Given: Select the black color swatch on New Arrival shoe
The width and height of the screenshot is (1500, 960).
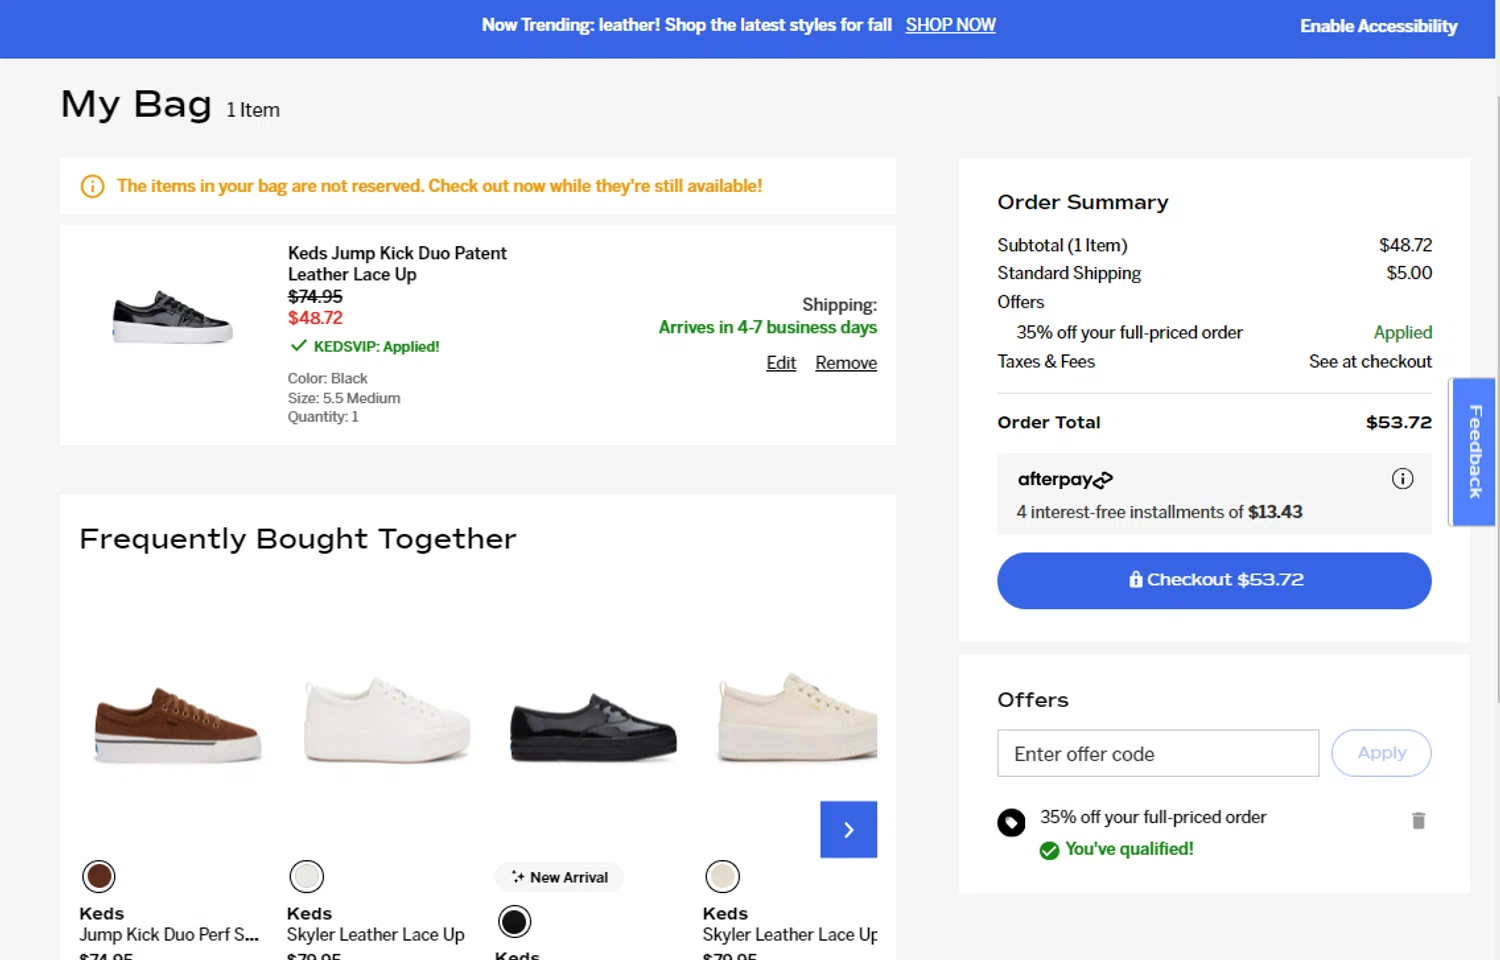Looking at the screenshot, I should [515, 921].
